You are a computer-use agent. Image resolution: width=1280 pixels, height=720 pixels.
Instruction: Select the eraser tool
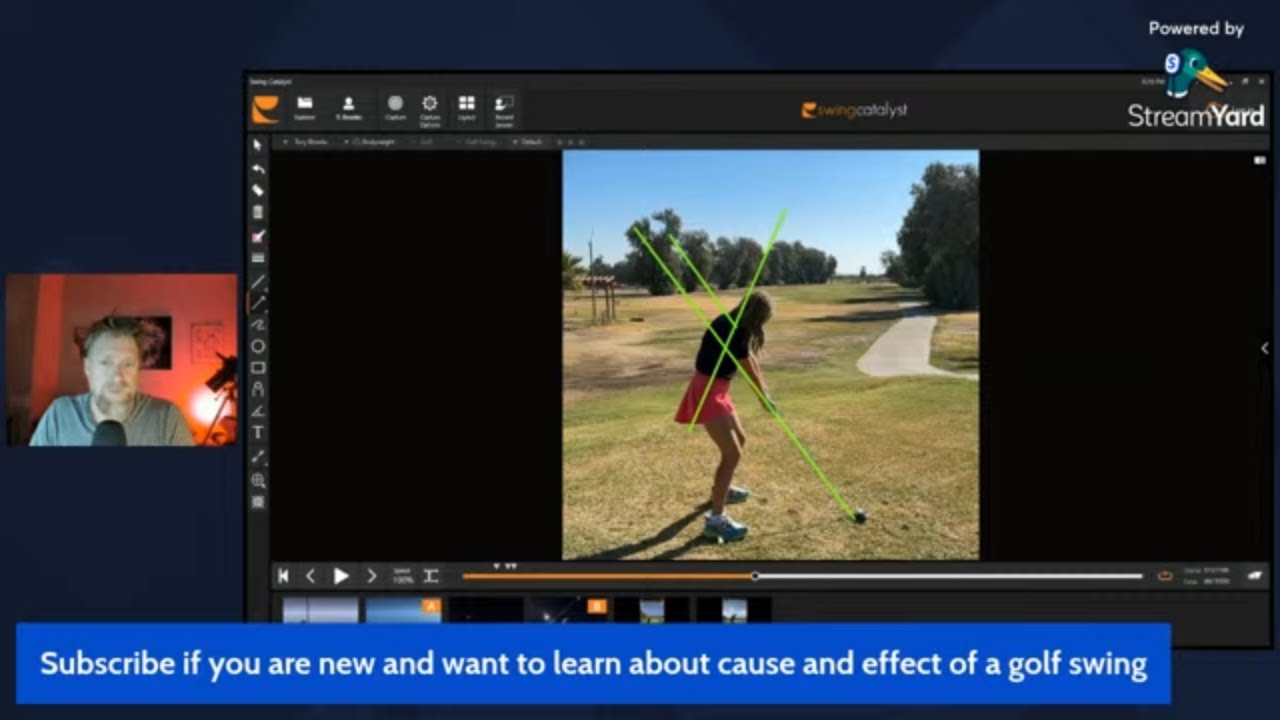coord(258,190)
